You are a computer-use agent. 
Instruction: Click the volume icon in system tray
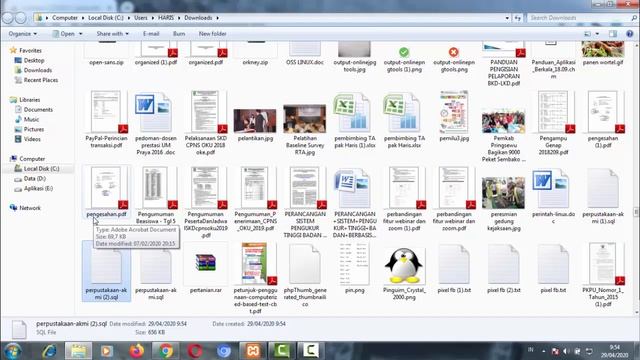(x=566, y=351)
